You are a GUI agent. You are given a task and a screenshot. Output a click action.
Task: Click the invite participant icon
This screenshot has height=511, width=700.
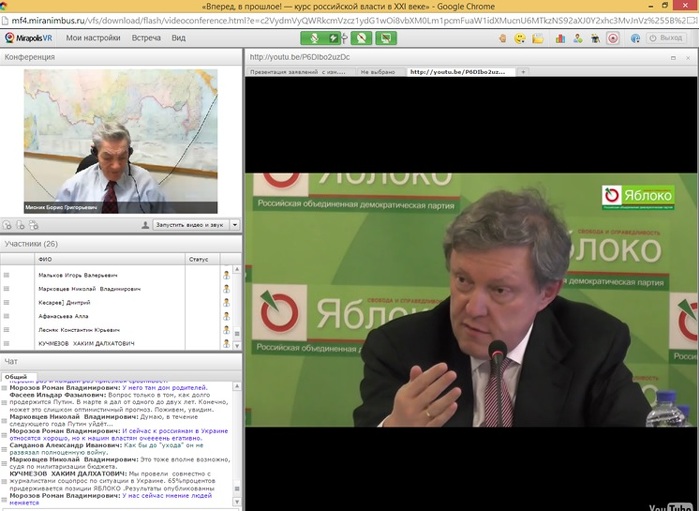[578, 38]
